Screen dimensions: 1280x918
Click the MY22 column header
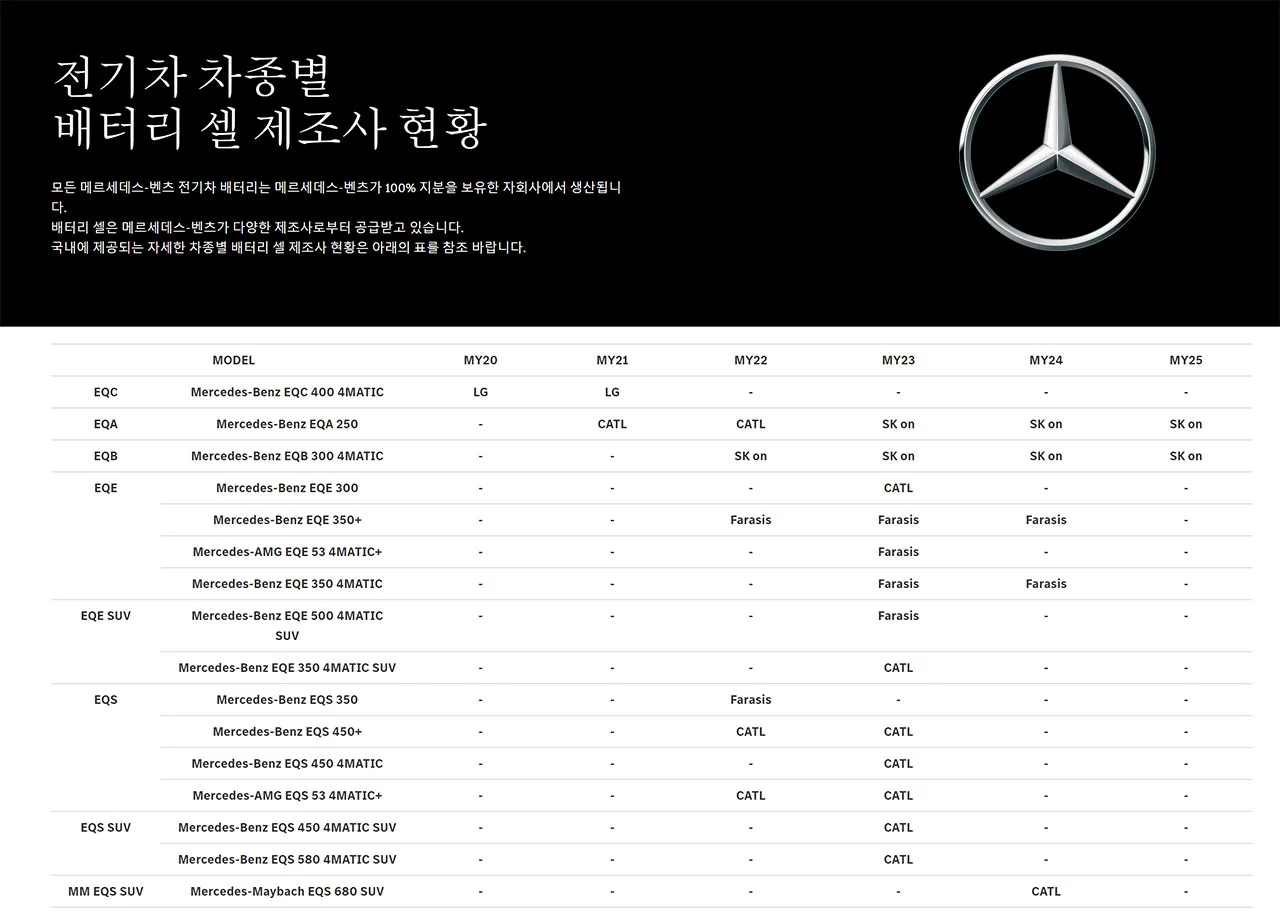750,360
